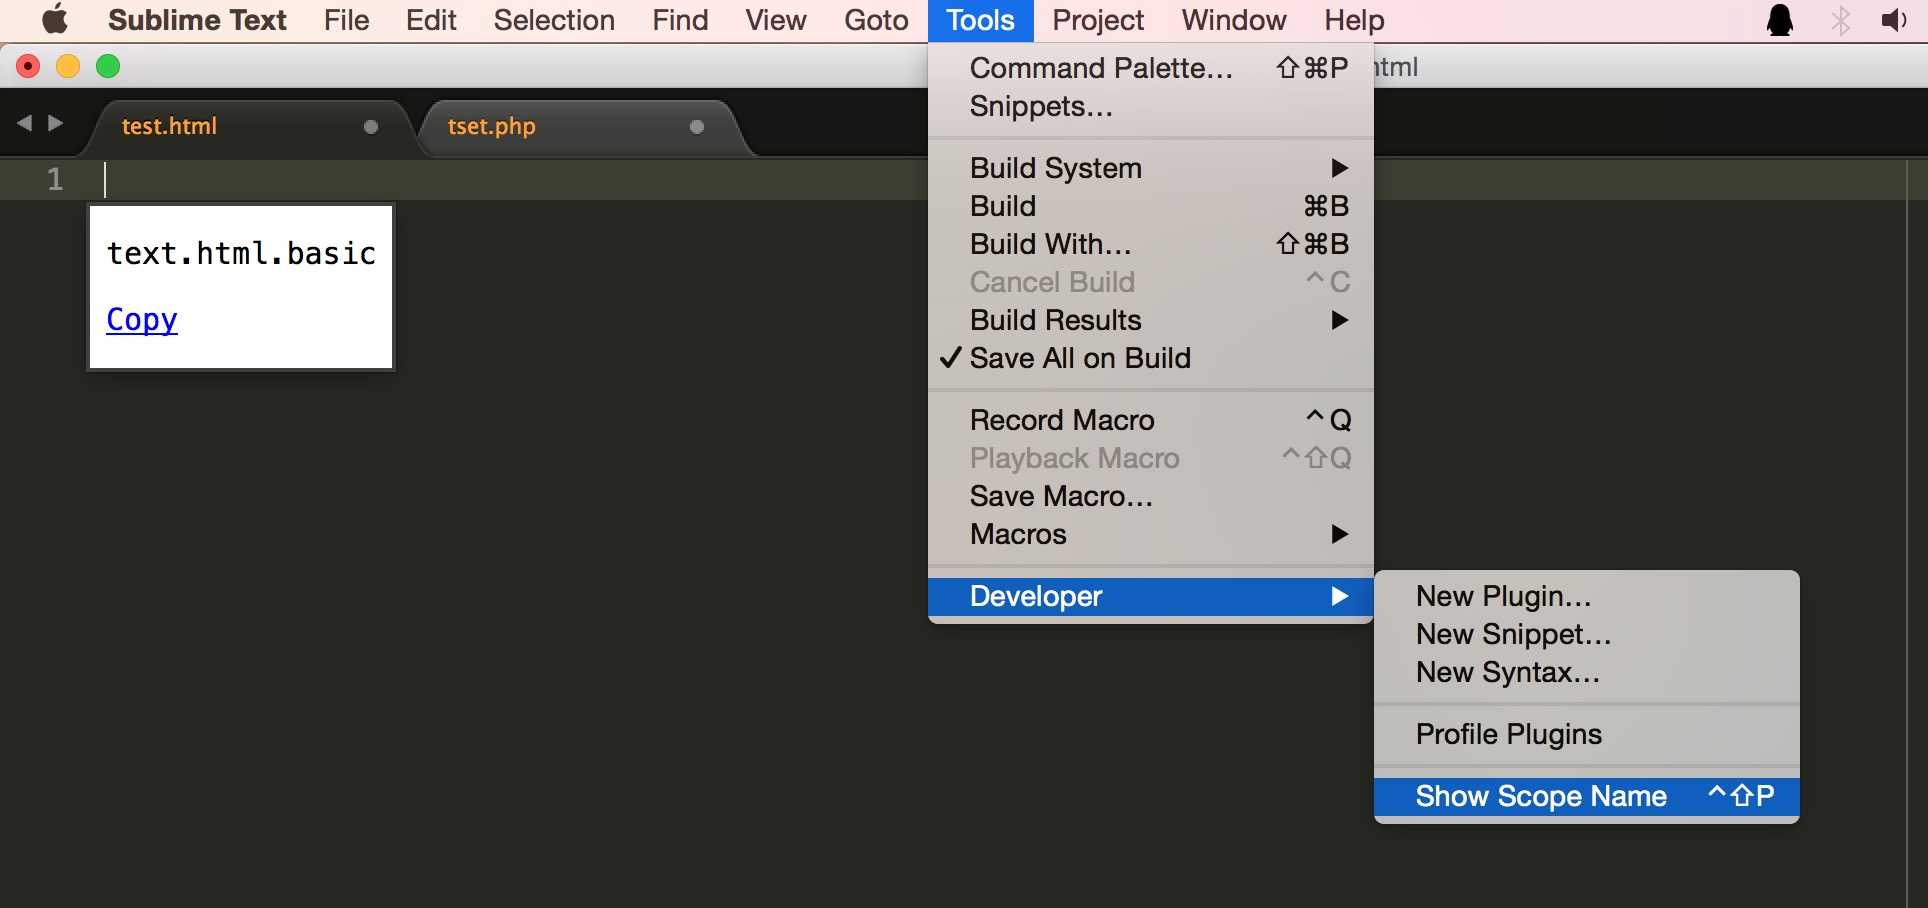Click the Build menu item
This screenshot has width=1928, height=908.
tap(1150, 206)
